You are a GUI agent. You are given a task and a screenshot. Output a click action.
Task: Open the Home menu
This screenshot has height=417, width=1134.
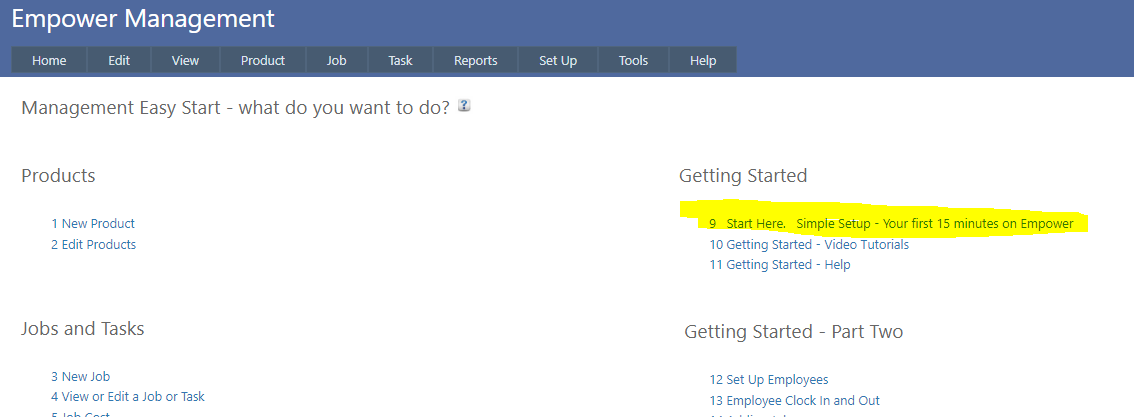(x=49, y=60)
